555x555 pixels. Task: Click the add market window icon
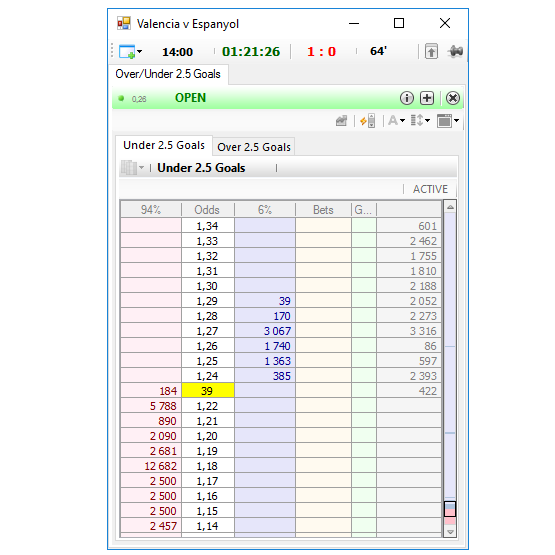[127, 52]
